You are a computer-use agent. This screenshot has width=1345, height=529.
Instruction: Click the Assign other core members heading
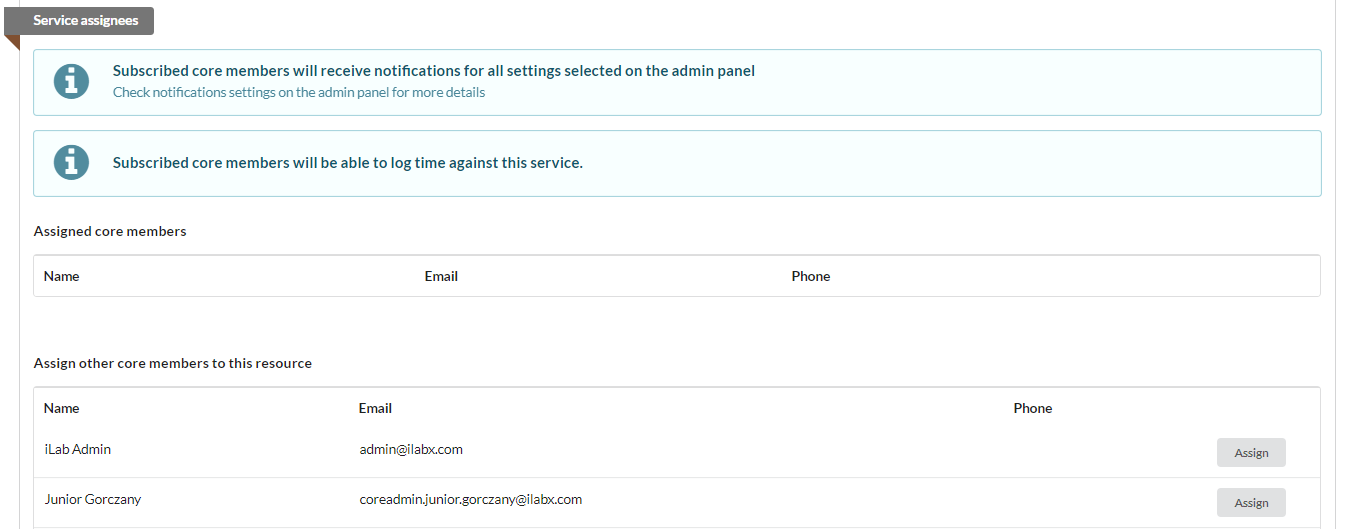[x=172, y=363]
